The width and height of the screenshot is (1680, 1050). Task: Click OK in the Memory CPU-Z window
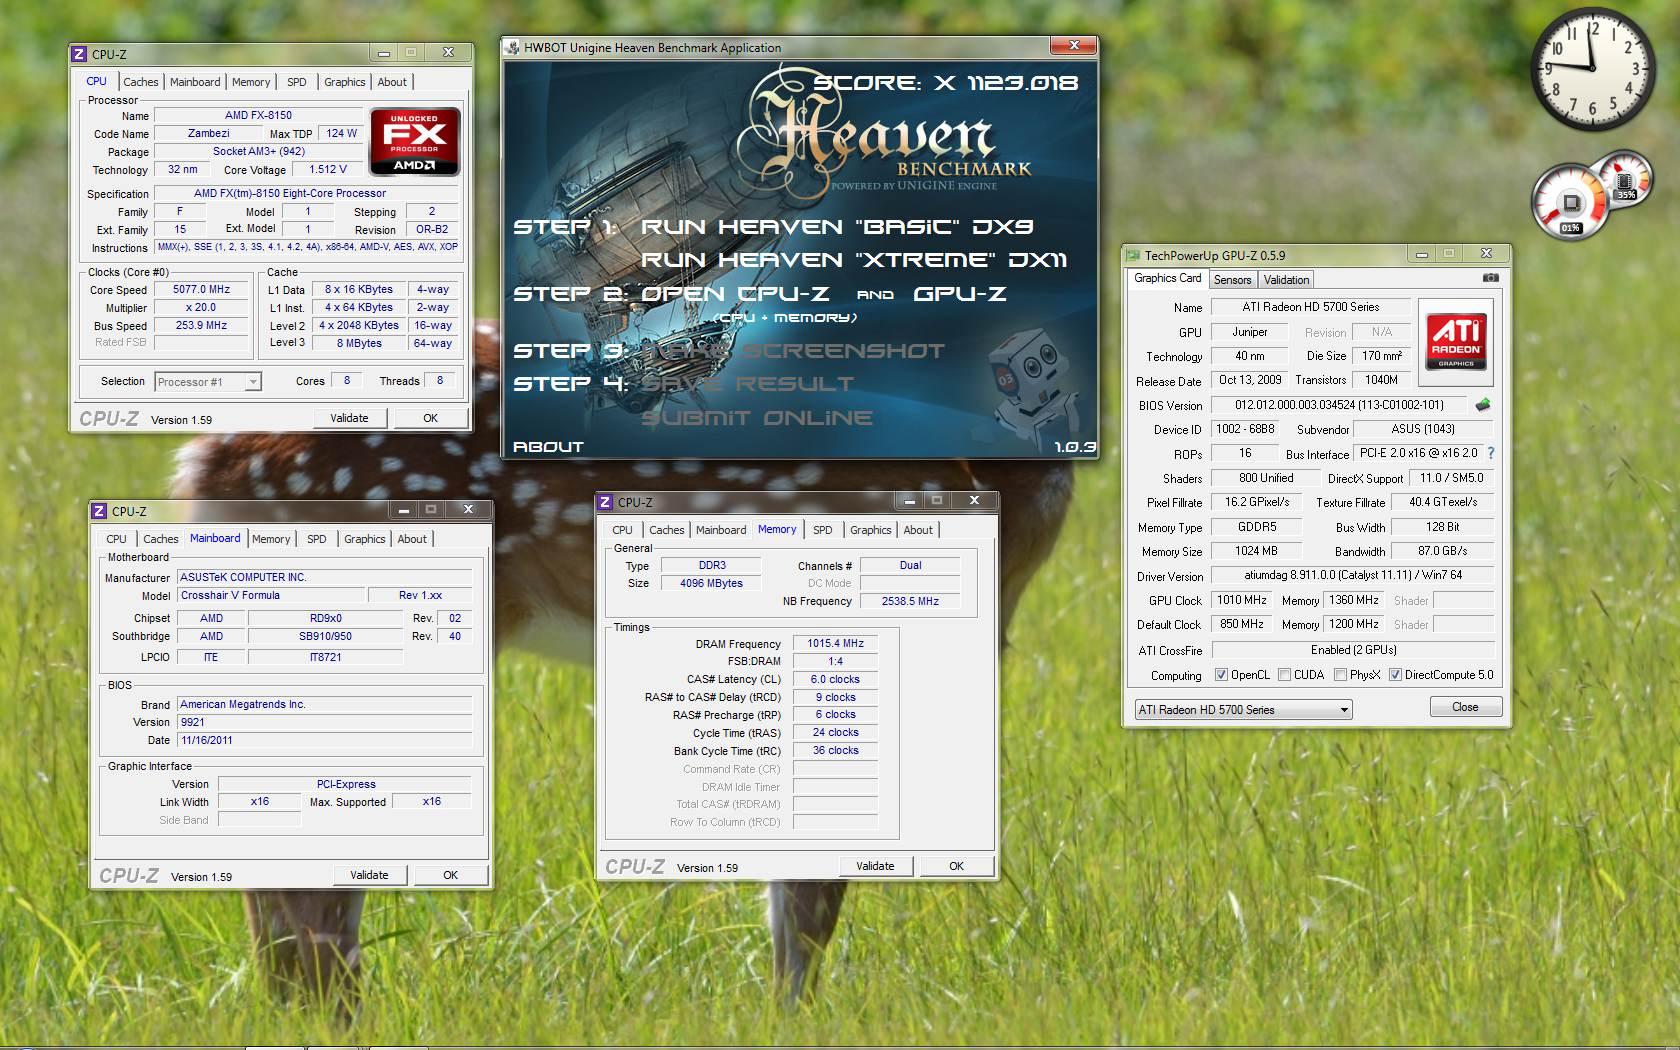(957, 866)
